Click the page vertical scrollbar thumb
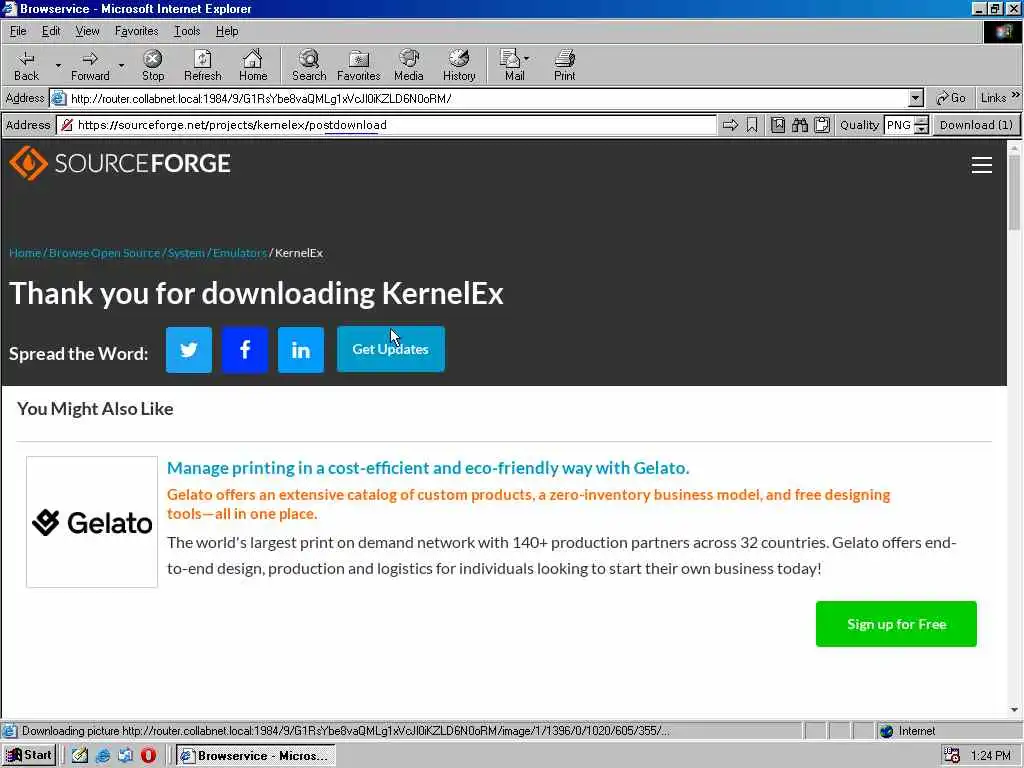This screenshot has width=1024, height=768. coord(1014,193)
